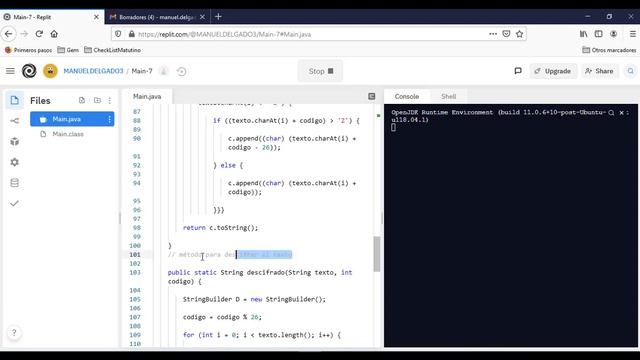Screen dimensions: 640x360
Task: Open the Replit hamburger menu
Action: point(10,71)
